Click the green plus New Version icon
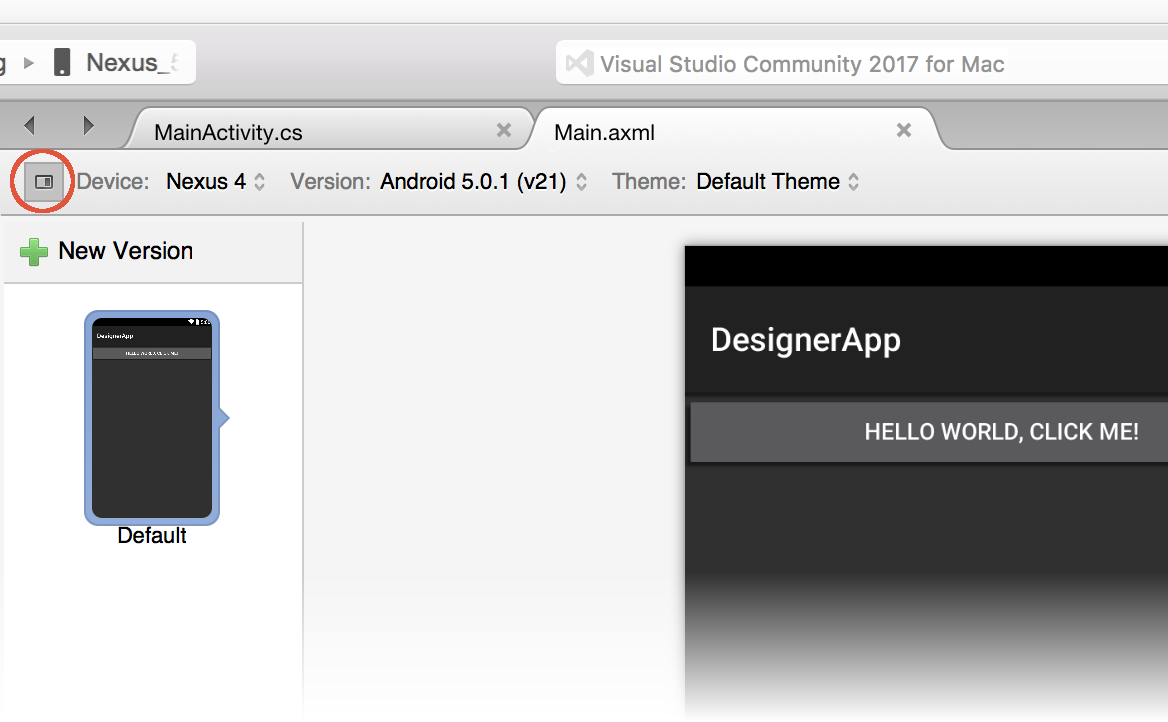1168x722 pixels. 34,252
